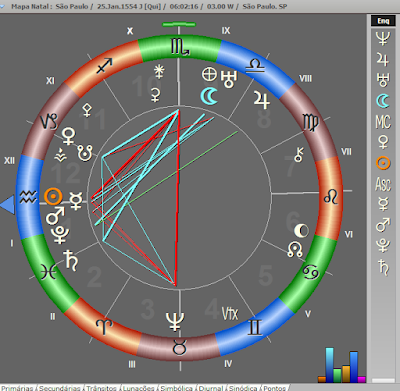
Task: Click Taurus sign on the zodiac ring
Action: pyautogui.click(x=180, y=347)
